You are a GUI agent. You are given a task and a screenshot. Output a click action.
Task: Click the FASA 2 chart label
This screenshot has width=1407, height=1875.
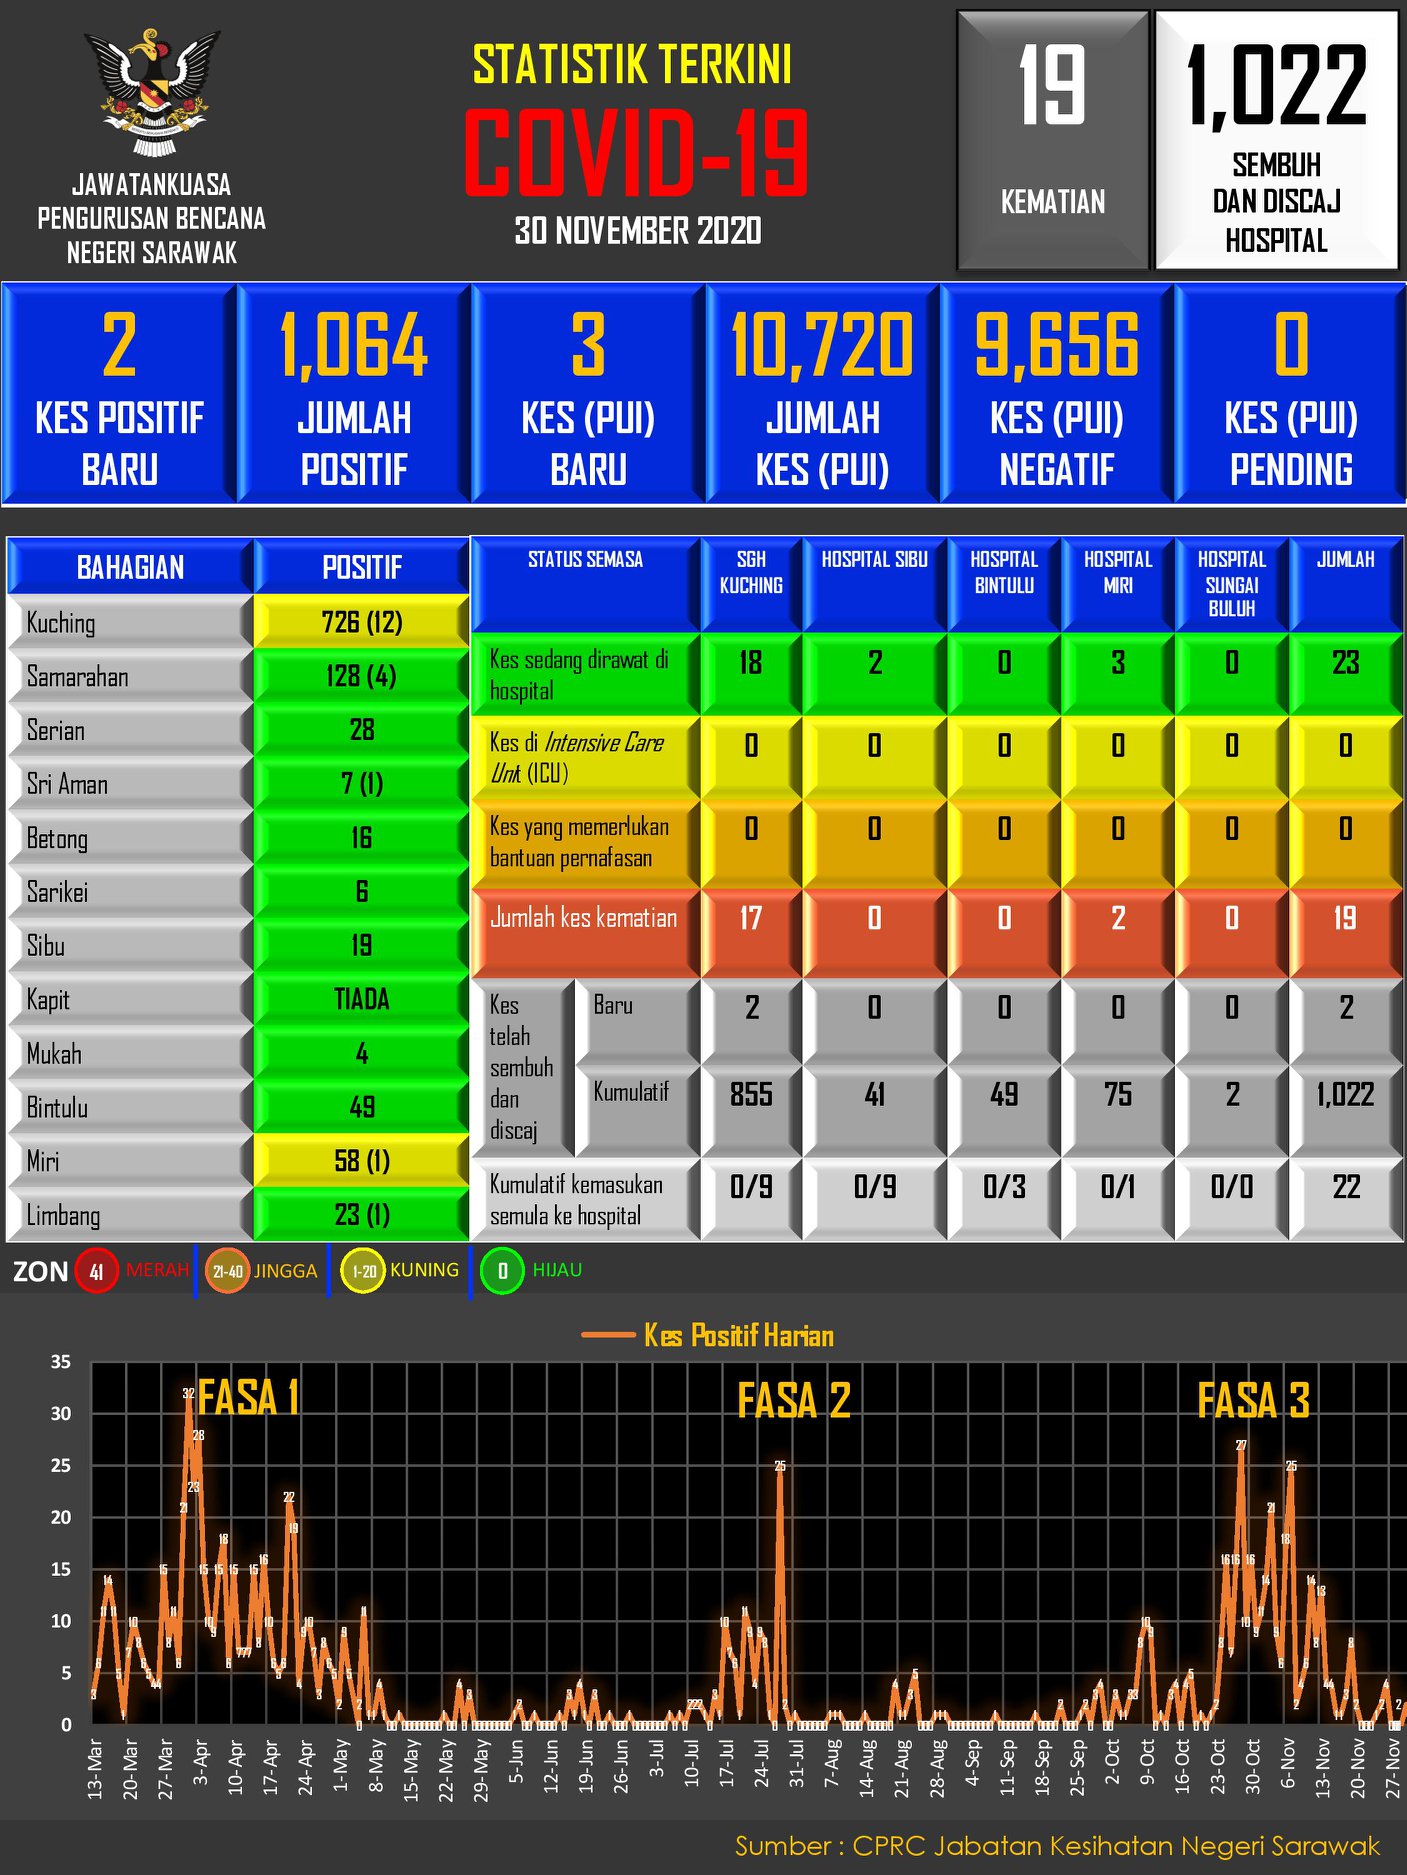(794, 1400)
